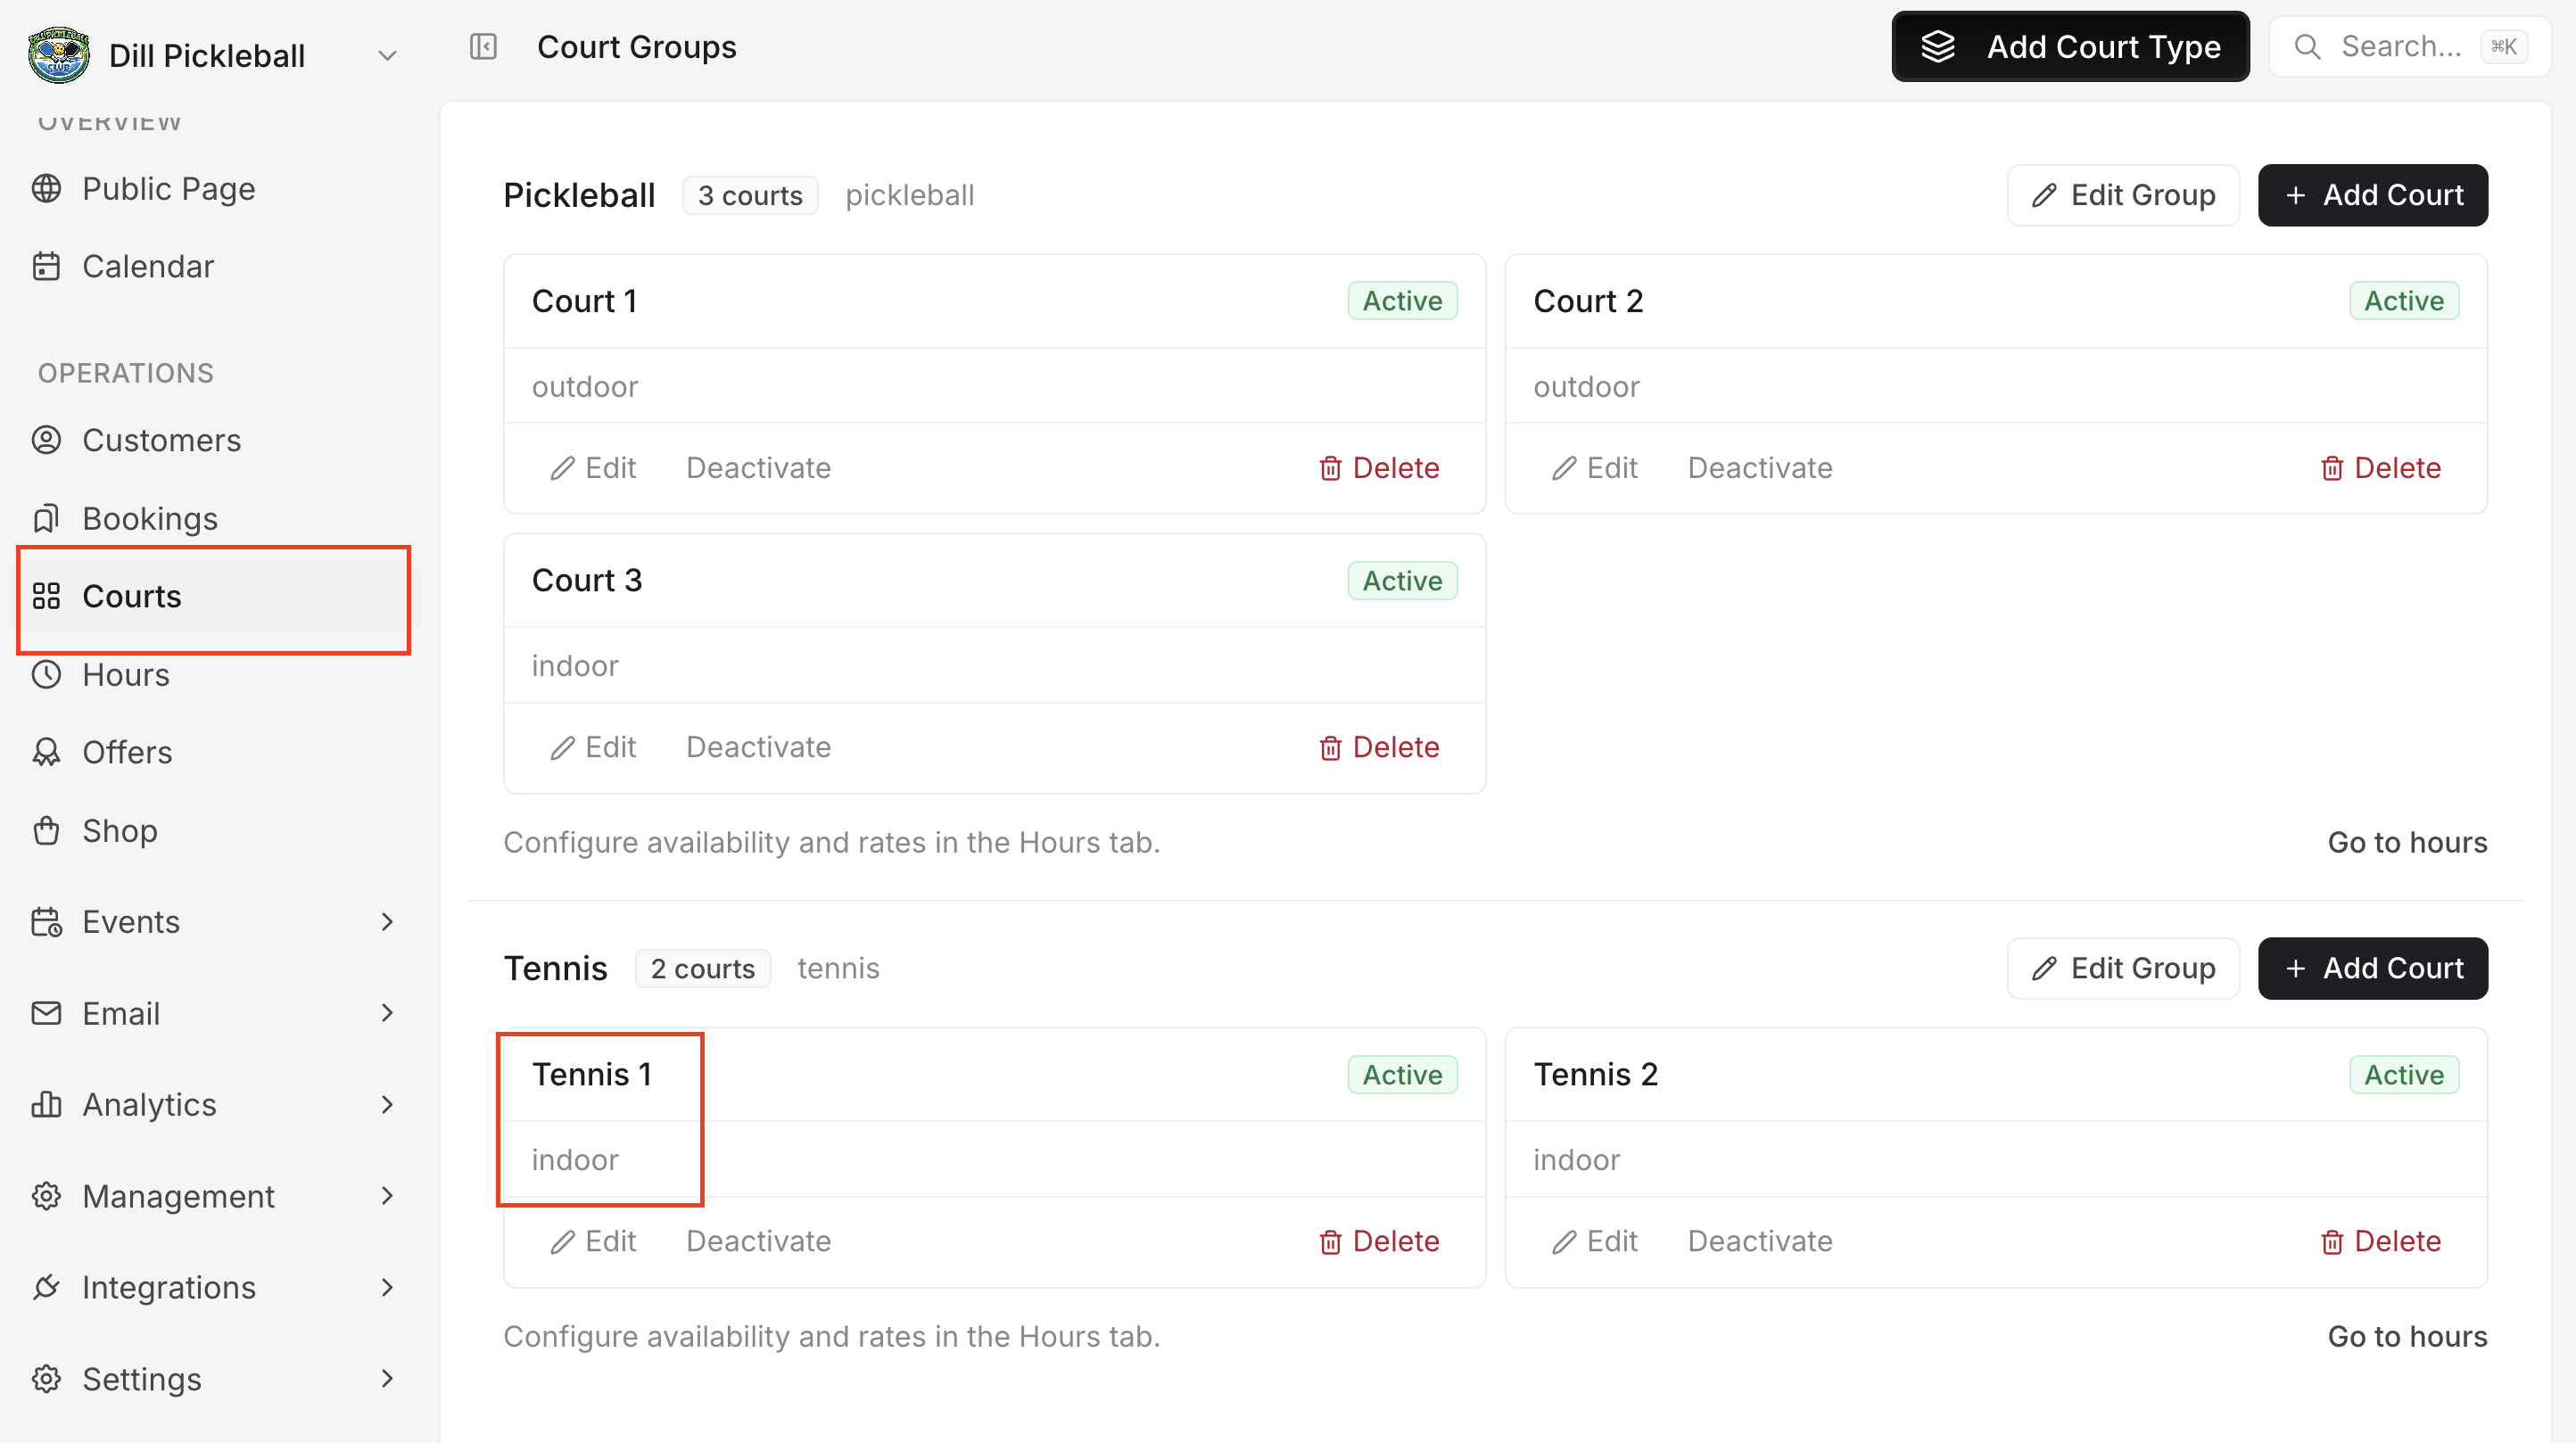Click the plus icon on Tennis Add Court
This screenshot has height=1443, width=2576.
(2295, 968)
